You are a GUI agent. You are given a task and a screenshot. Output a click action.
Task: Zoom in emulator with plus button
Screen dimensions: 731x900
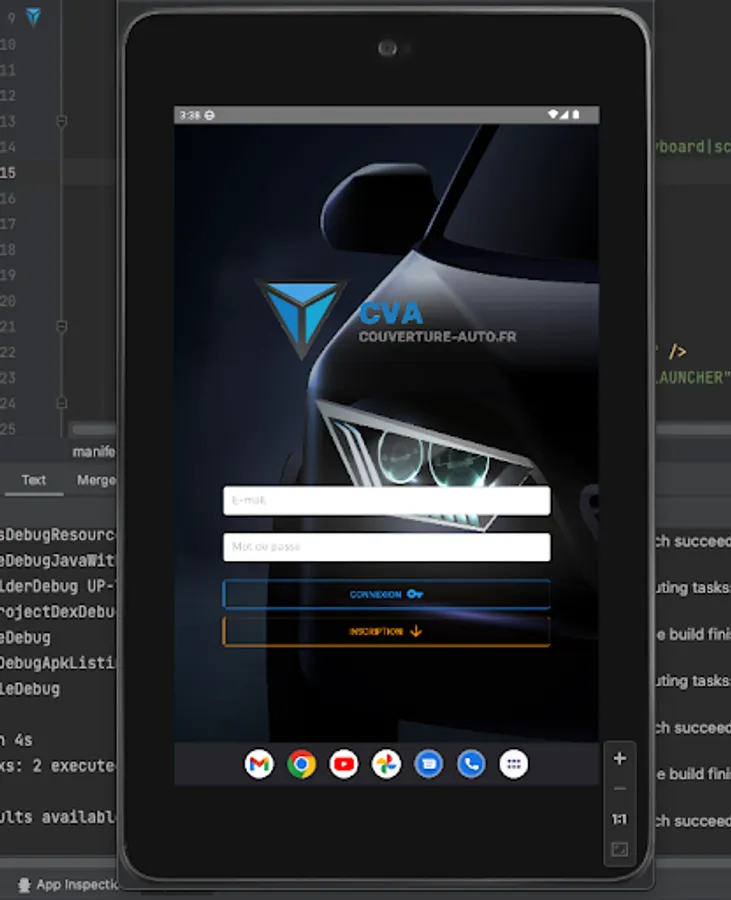pyautogui.click(x=620, y=759)
